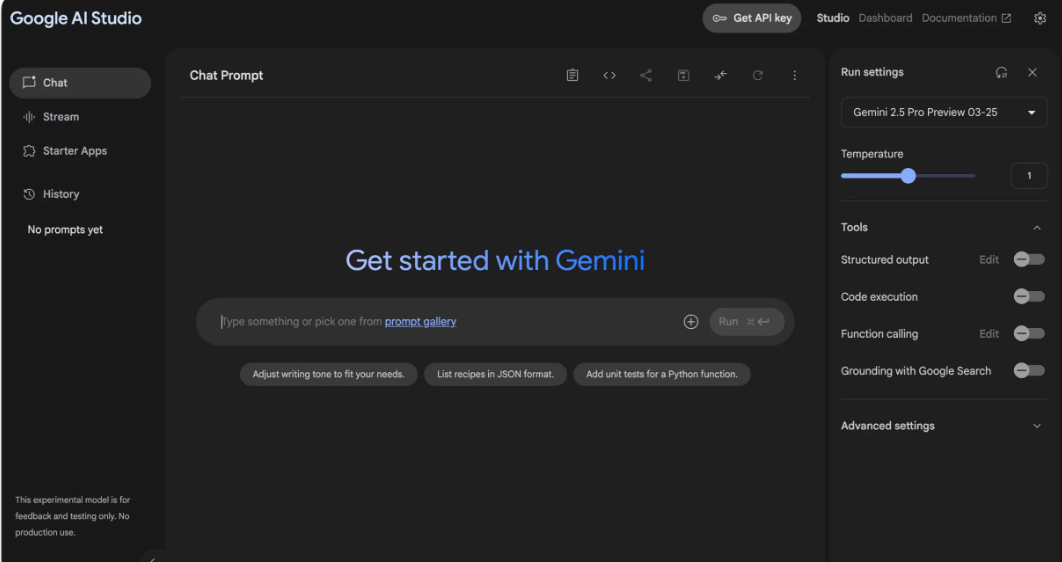
Task: Open the three-dot more options menu
Action: coord(794,75)
